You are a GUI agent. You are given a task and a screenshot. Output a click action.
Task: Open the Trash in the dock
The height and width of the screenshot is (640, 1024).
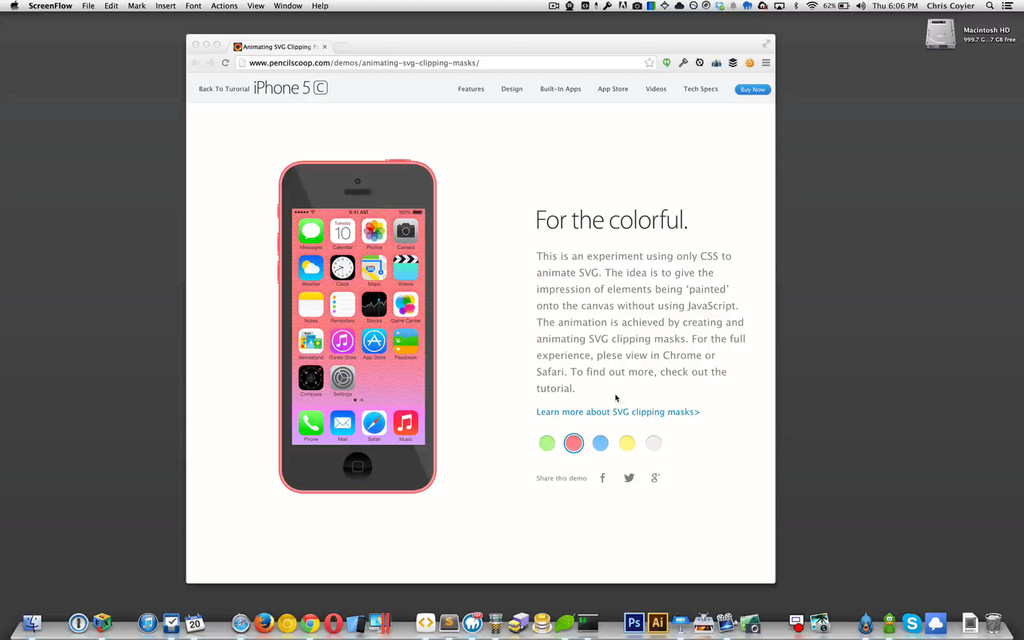point(993,623)
